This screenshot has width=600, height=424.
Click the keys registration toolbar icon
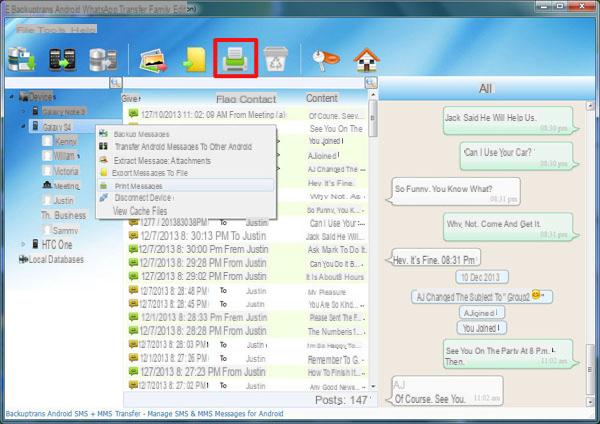click(x=326, y=60)
